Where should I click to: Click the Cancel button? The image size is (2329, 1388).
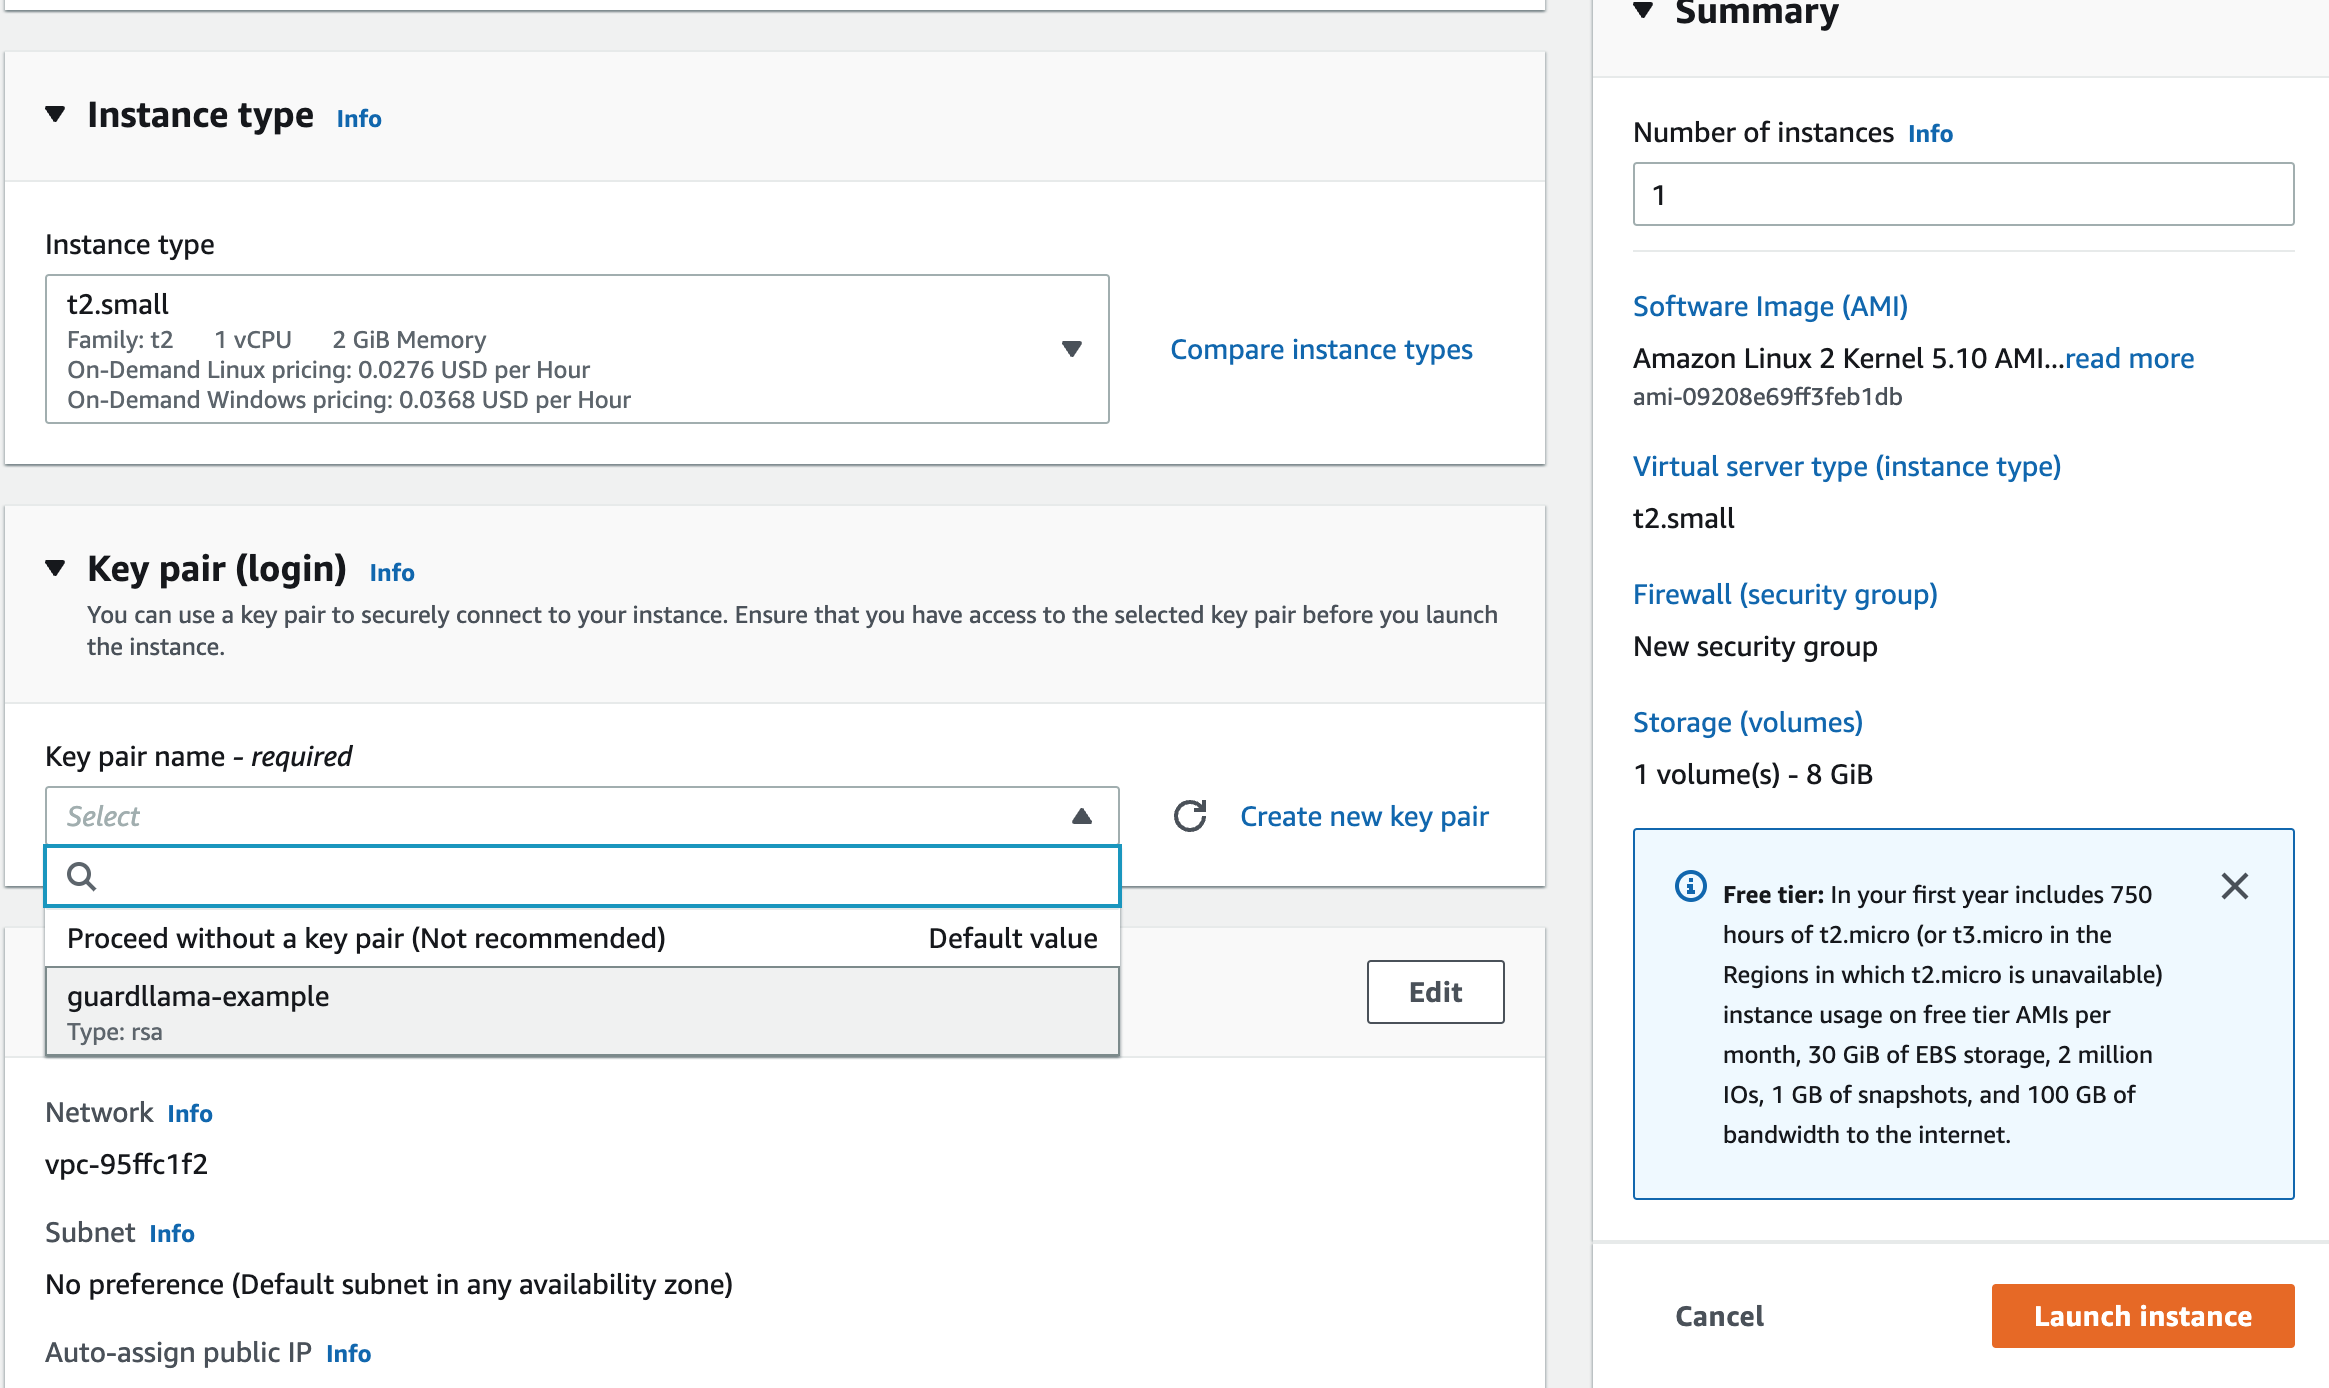tap(1718, 1316)
